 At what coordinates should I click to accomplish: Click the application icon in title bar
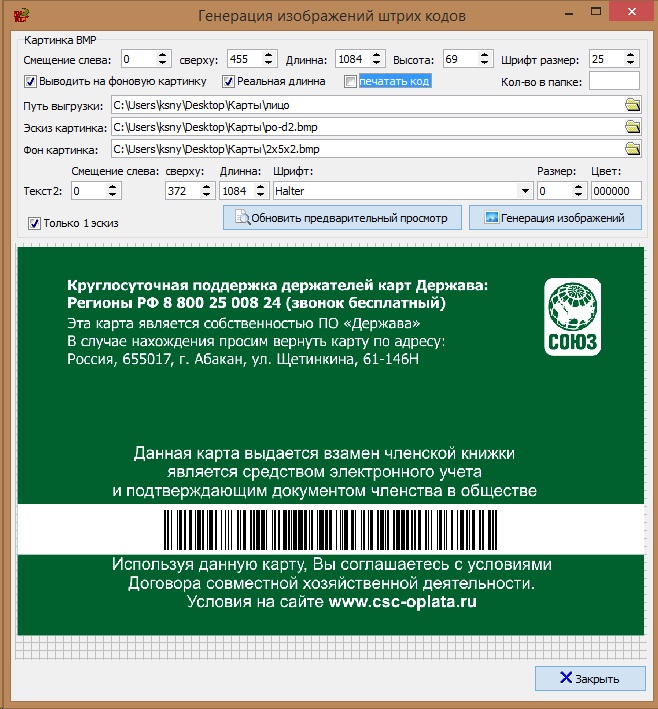pyautogui.click(x=21, y=15)
